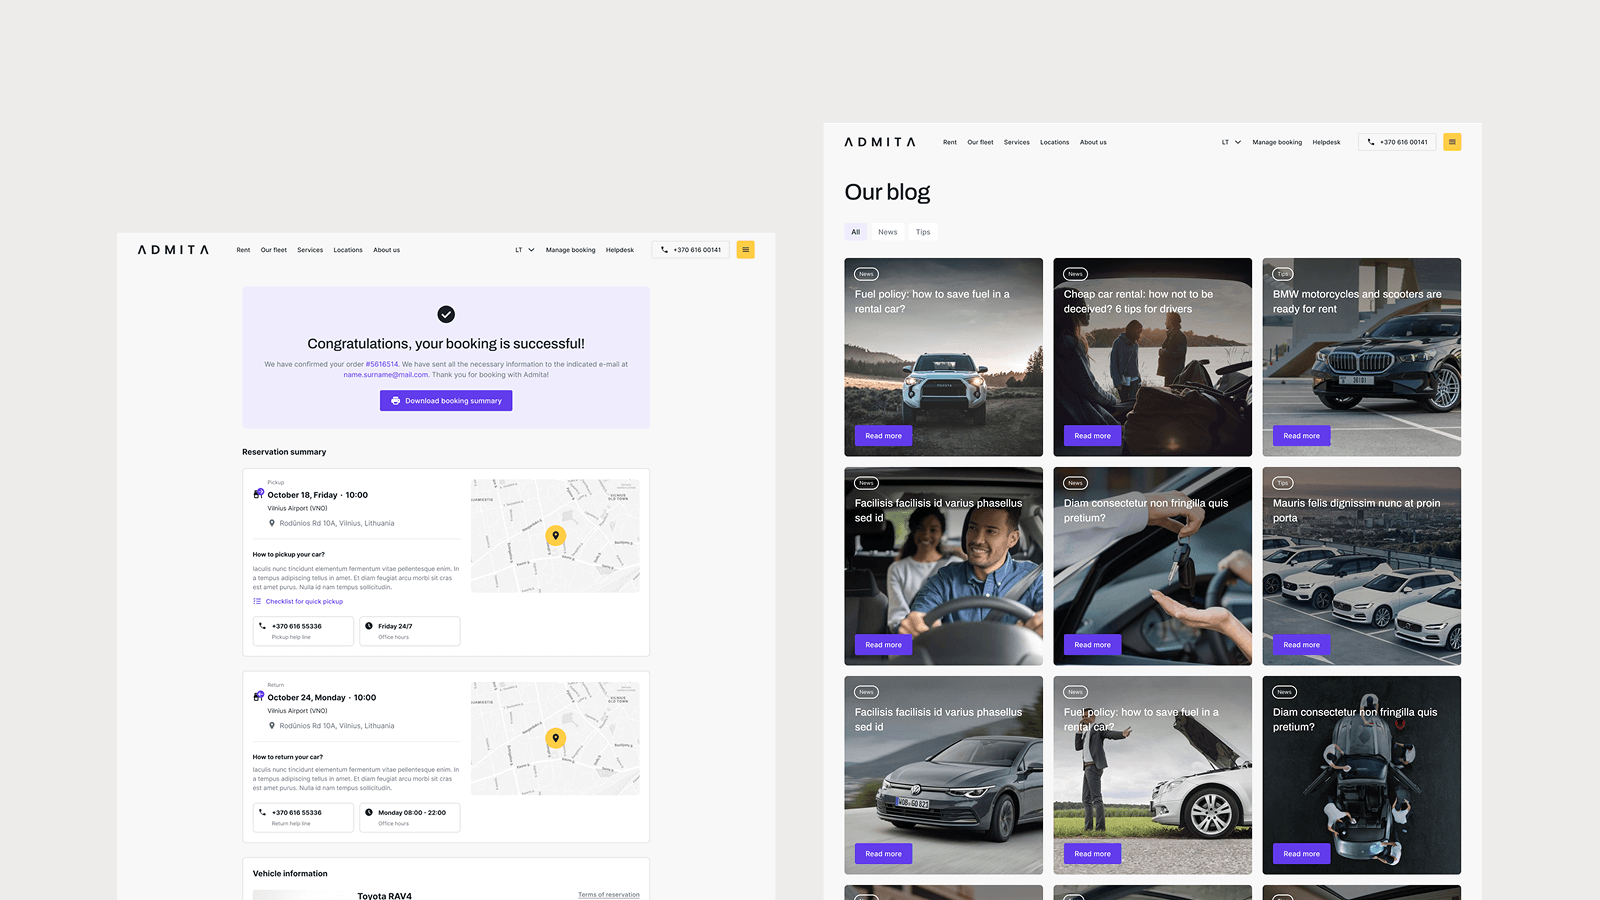The width and height of the screenshot is (1600, 900).
Task: Open Manage booking link on blog page
Action: [x=1277, y=142]
